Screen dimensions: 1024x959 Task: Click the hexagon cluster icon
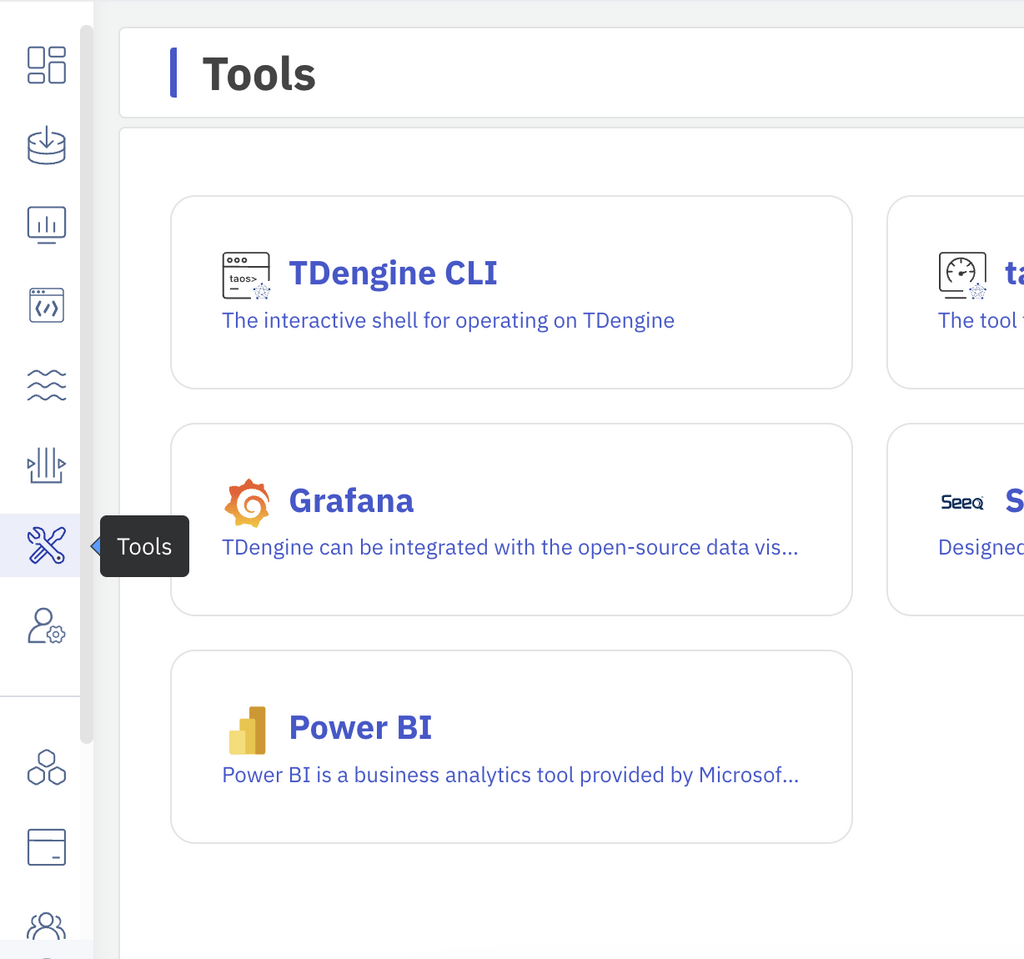(x=45, y=768)
